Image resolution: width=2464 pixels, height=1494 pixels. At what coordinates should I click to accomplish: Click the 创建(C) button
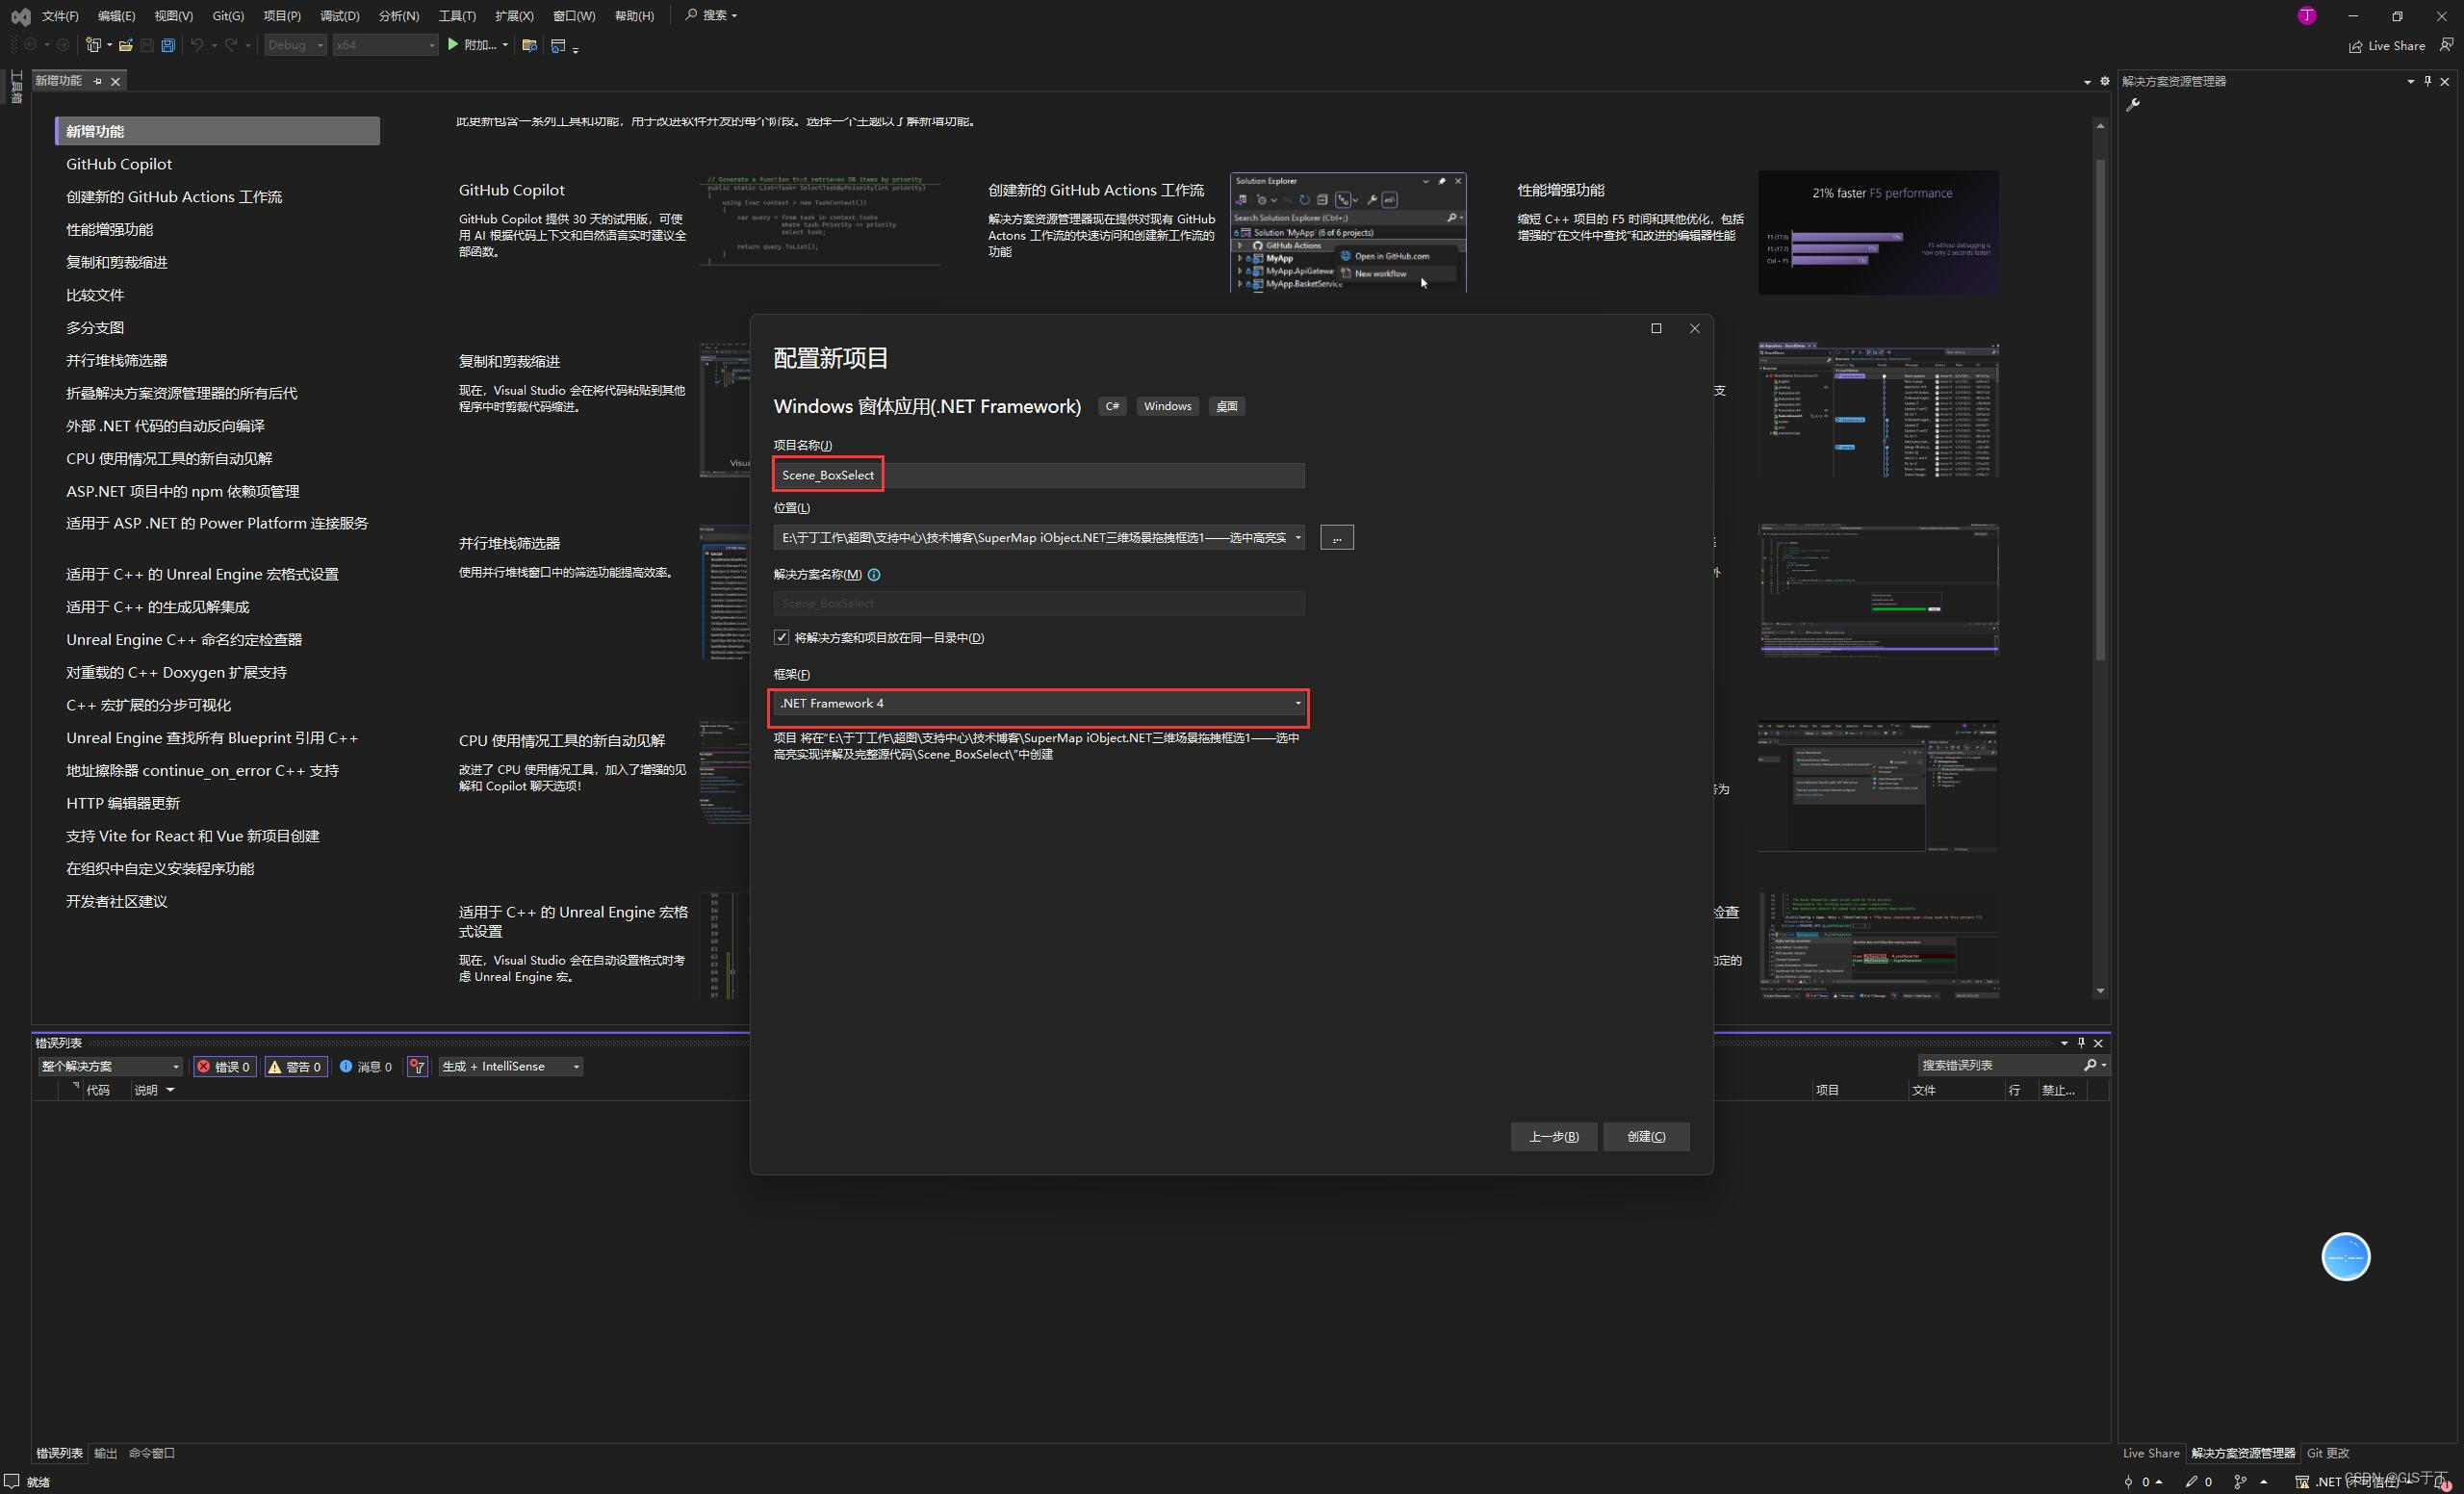click(x=1646, y=1136)
